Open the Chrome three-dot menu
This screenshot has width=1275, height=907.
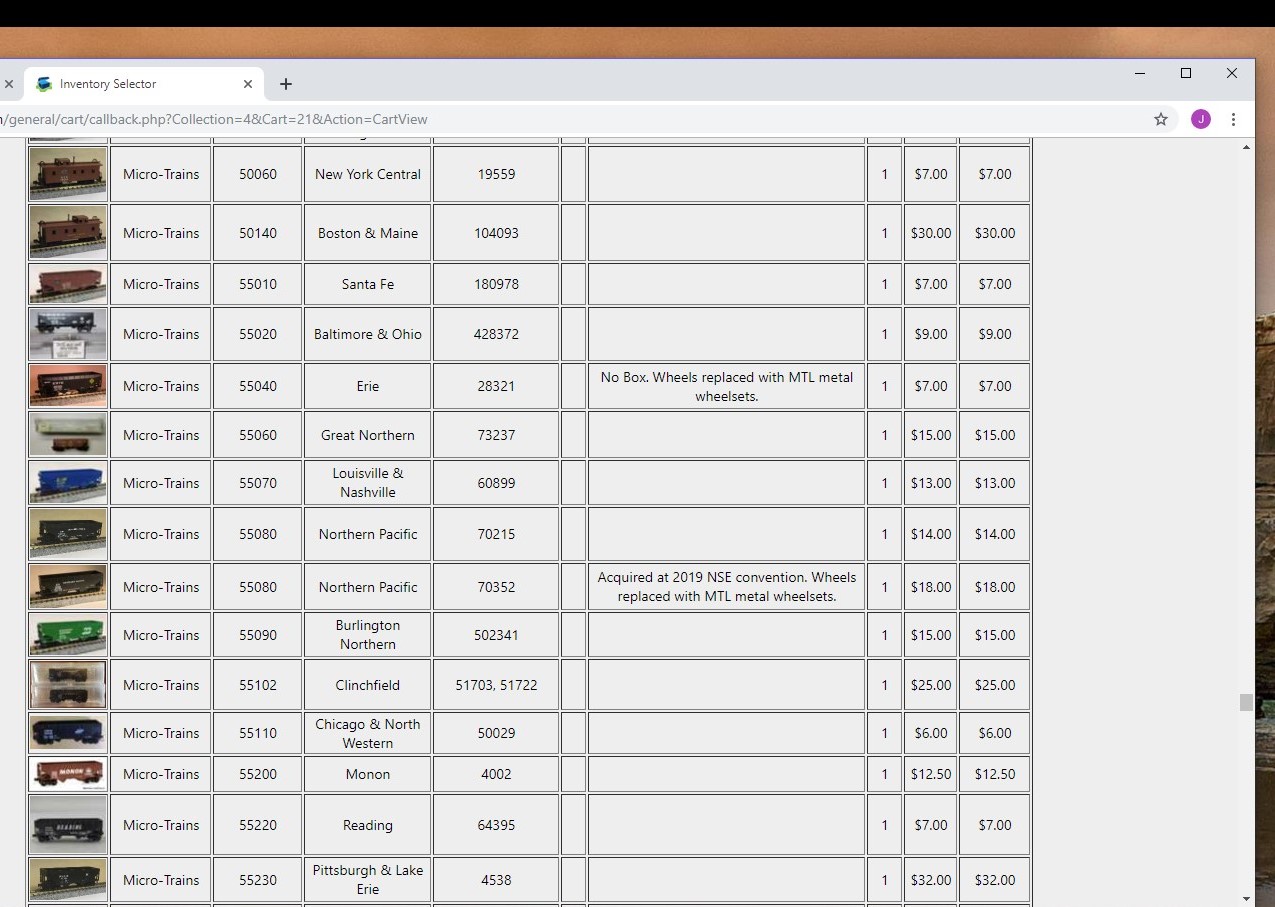point(1233,119)
